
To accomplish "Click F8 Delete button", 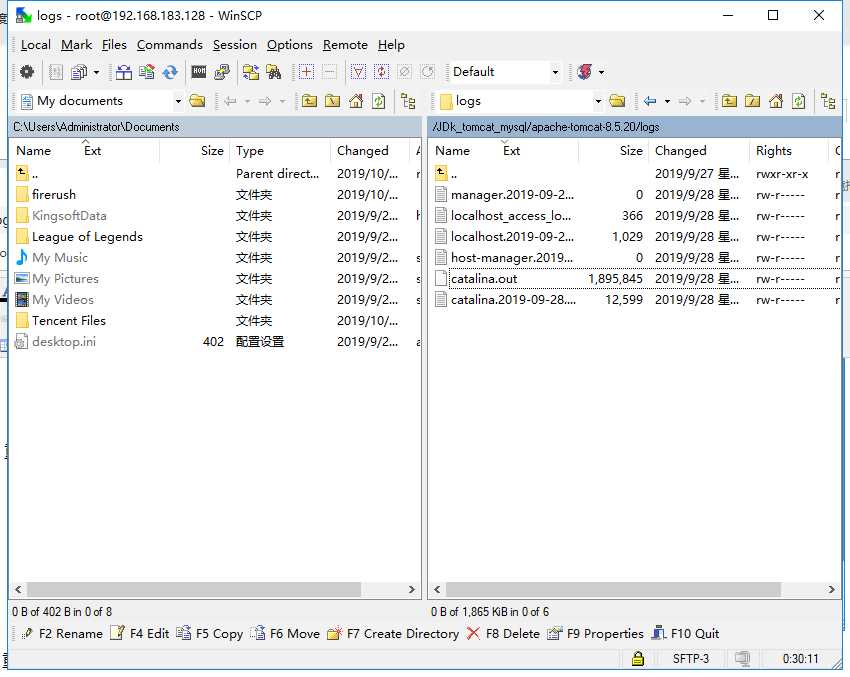I will tap(503, 633).
